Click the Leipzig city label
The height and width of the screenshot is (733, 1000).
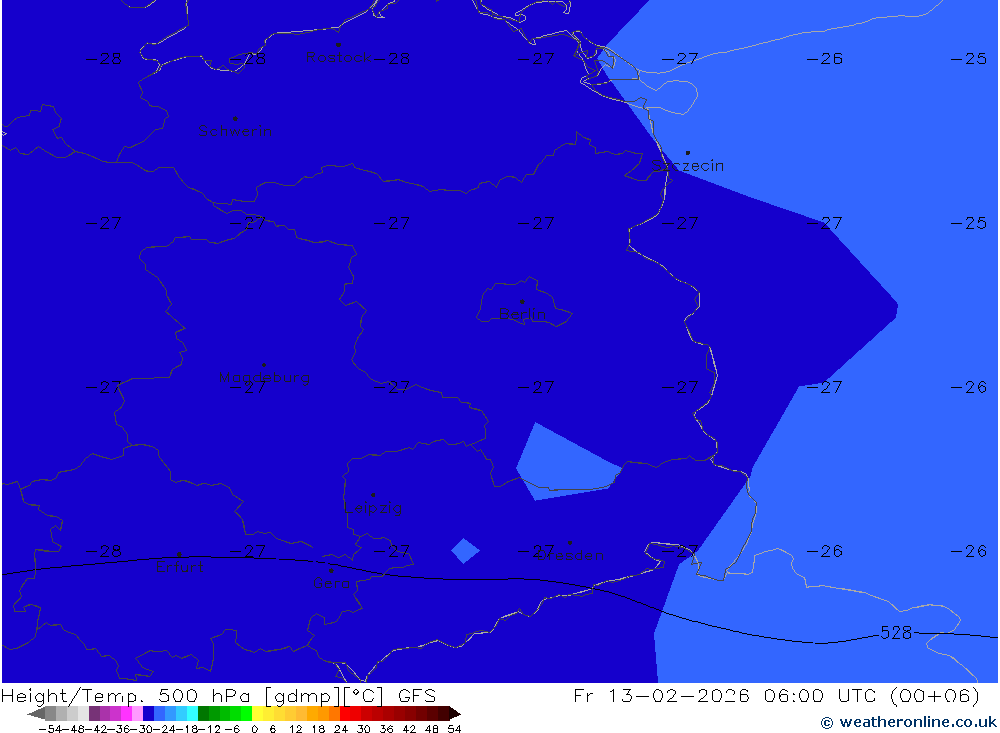(x=373, y=508)
